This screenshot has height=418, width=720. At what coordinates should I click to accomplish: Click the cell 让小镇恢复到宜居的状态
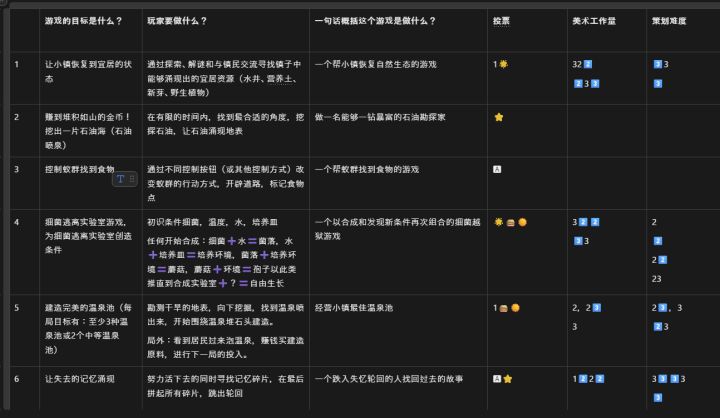pyautogui.click(x=91, y=78)
